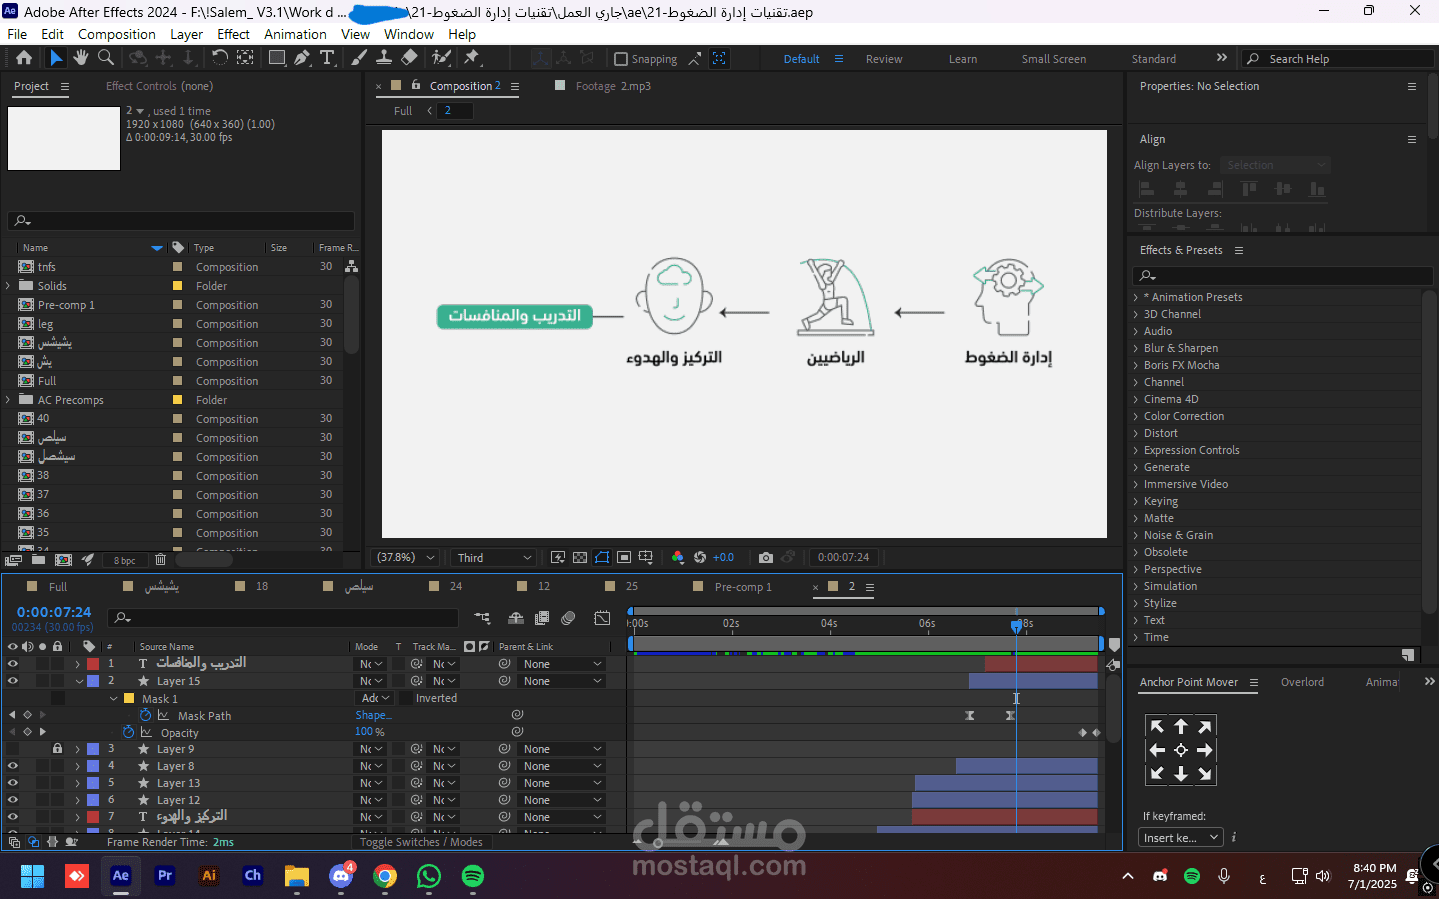The height and width of the screenshot is (899, 1439).
Task: Switch to the Pre-comp 1 timeline tab
Action: pyautogui.click(x=743, y=587)
